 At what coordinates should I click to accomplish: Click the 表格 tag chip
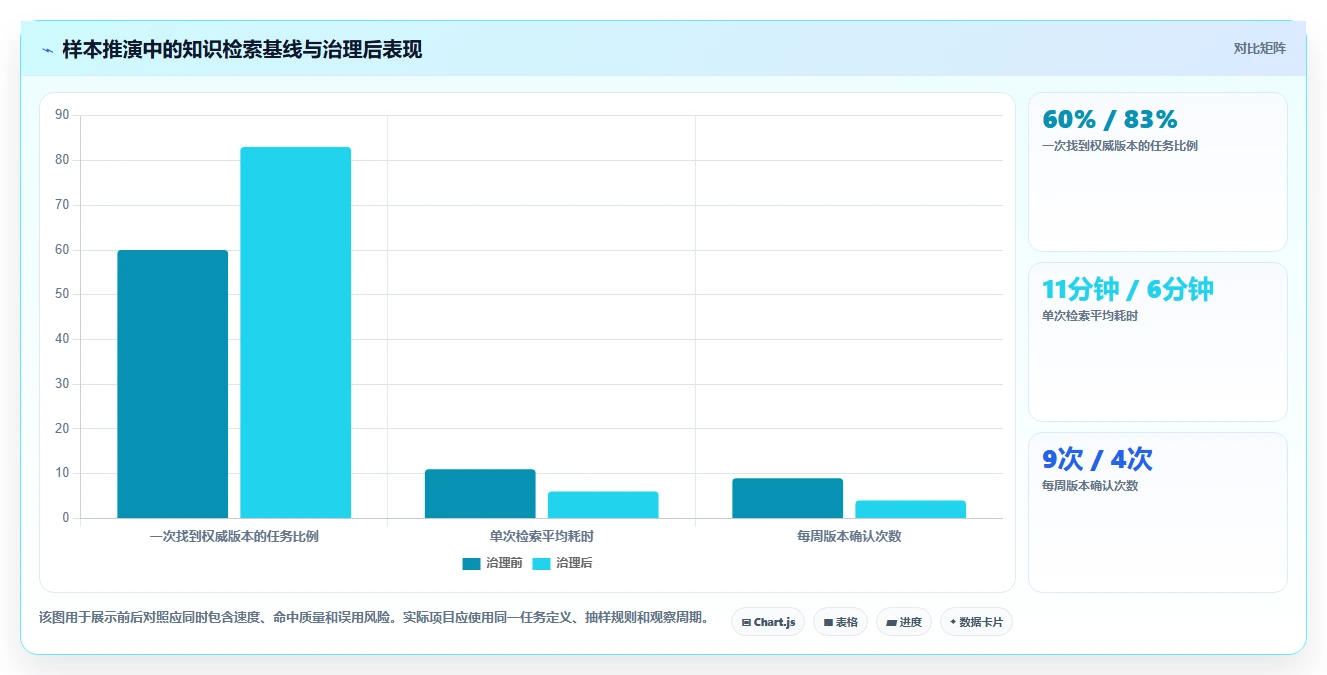pos(840,622)
